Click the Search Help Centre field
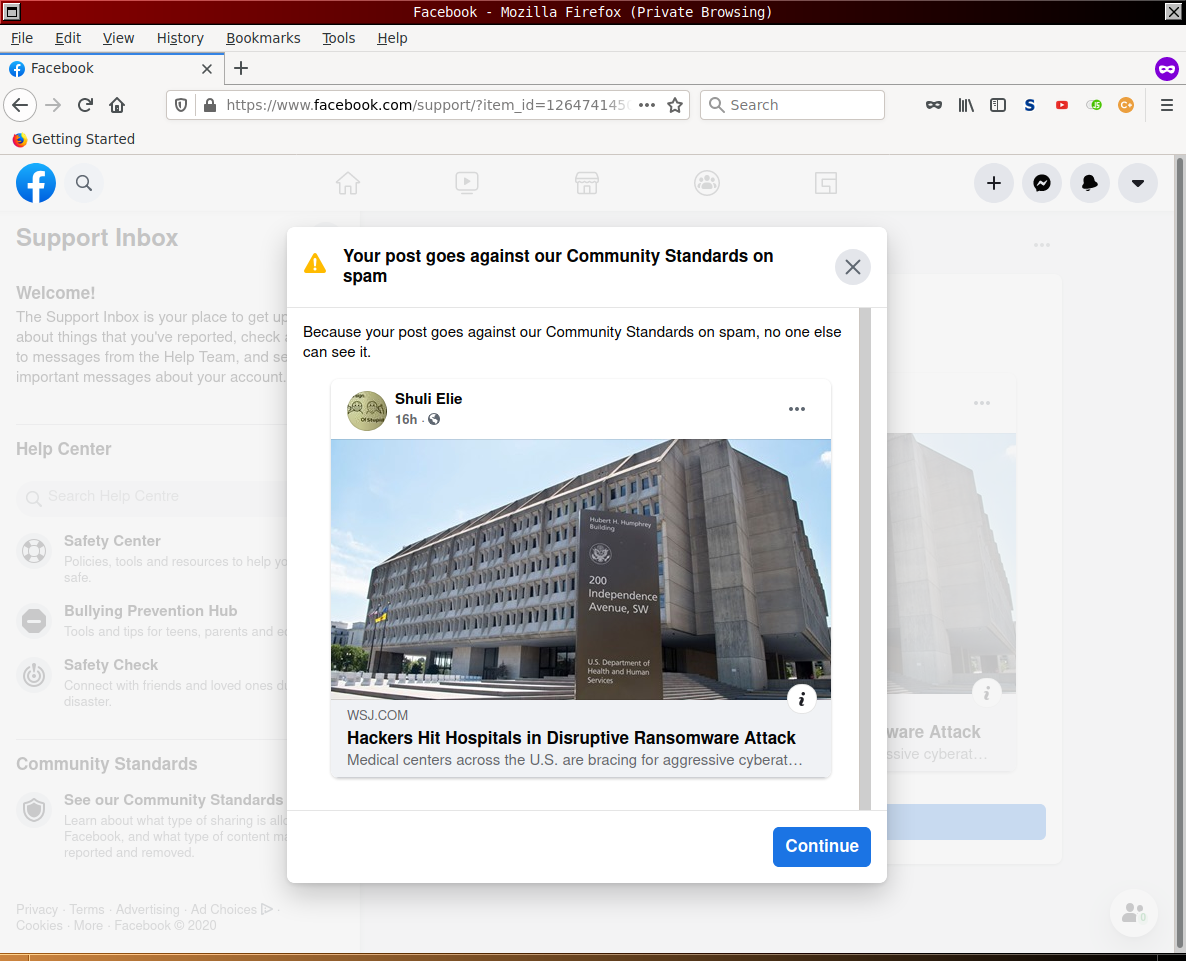Screen dimensions: 1186x961 point(151,497)
